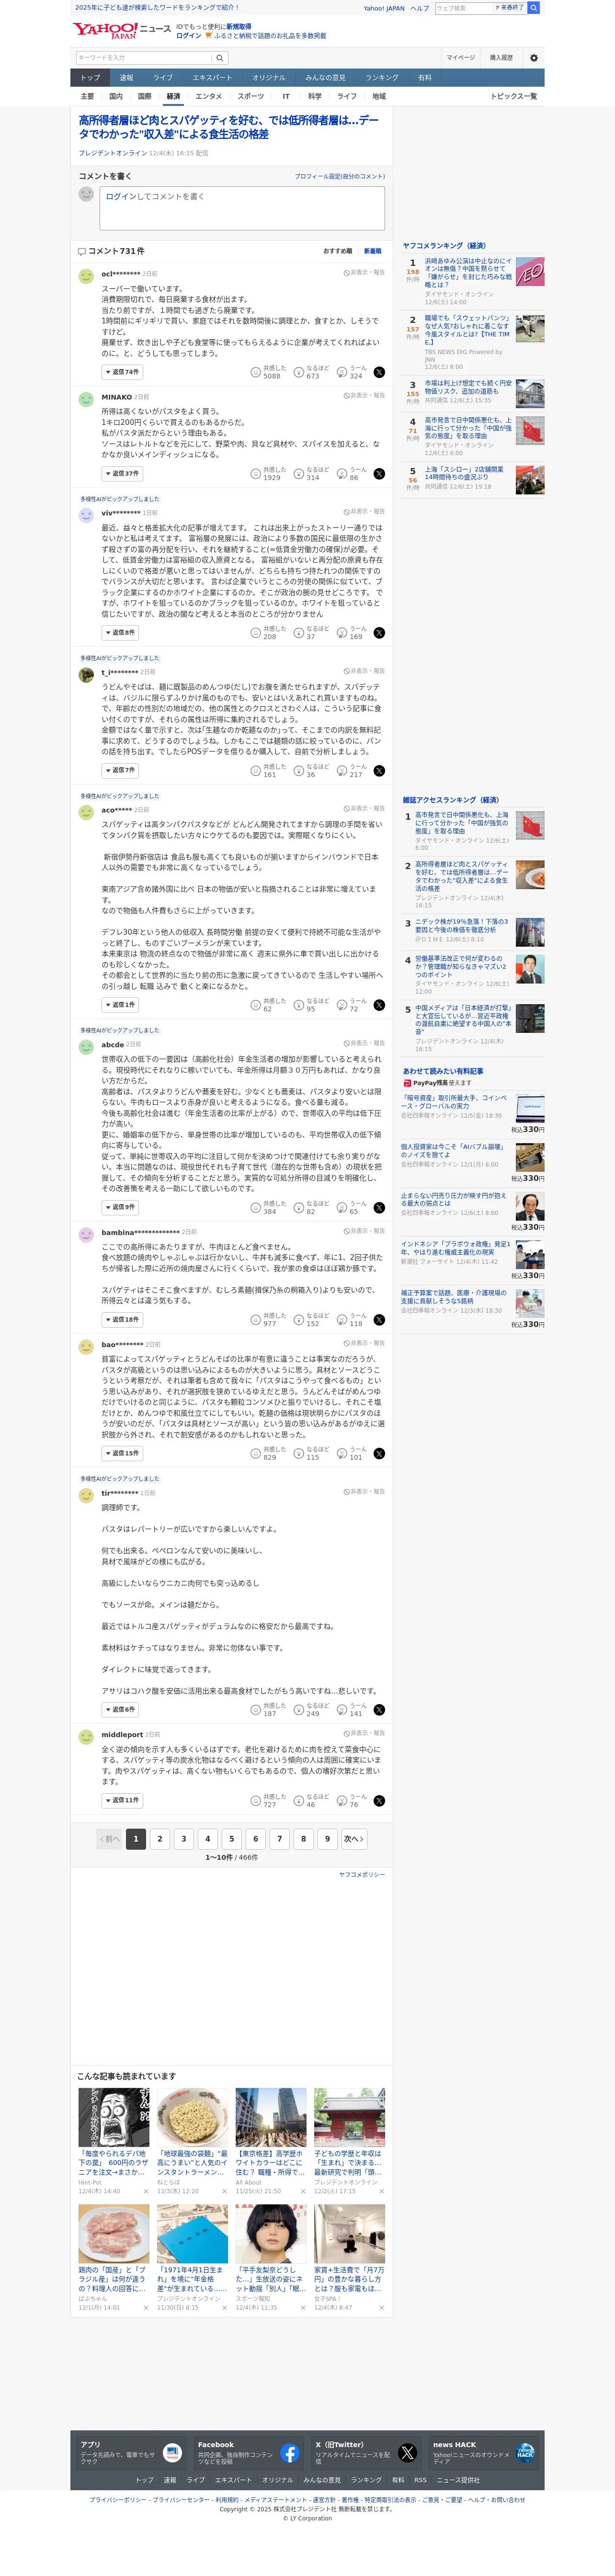Open マイページ link in header
This screenshot has width=615, height=2576.
460,58
